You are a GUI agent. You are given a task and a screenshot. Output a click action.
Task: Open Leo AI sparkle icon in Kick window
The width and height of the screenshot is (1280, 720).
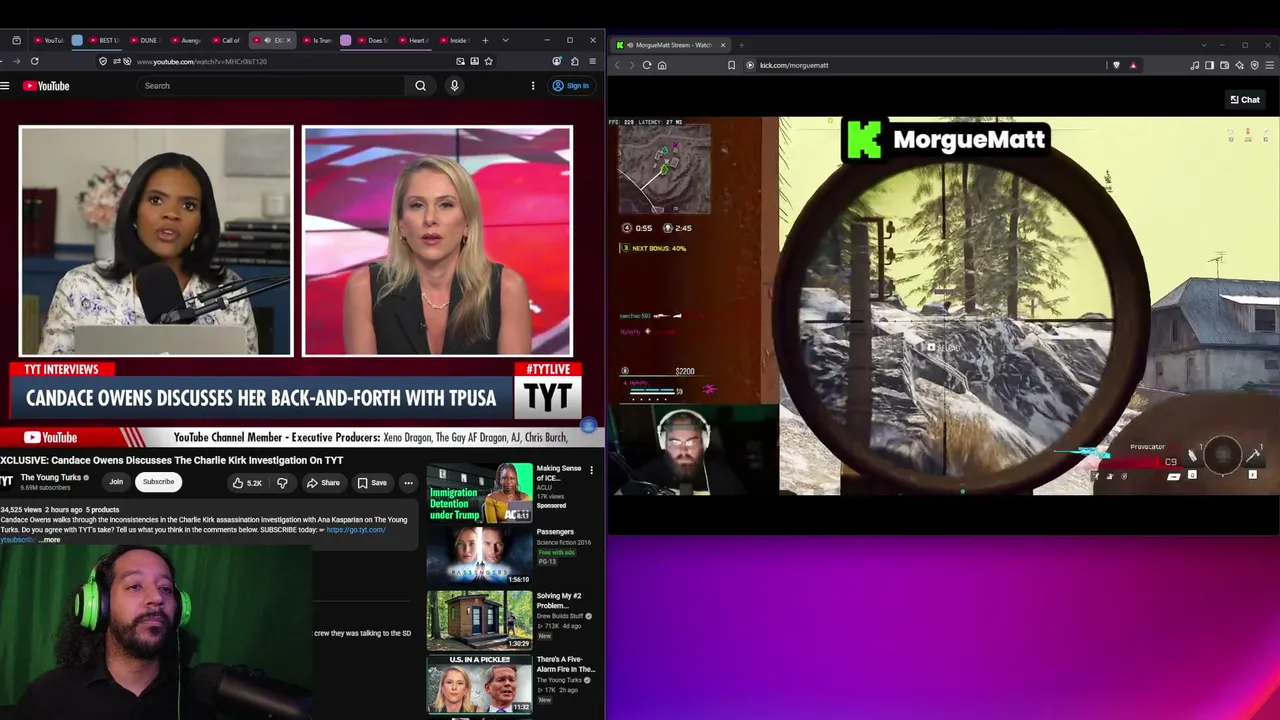(1239, 65)
